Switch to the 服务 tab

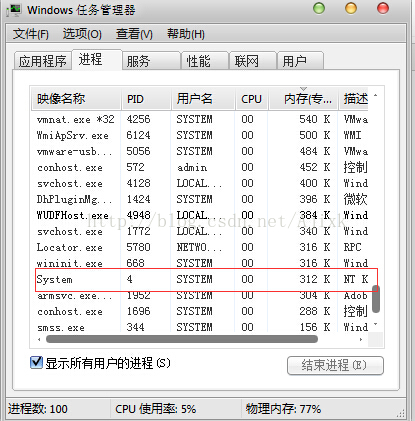tap(151, 61)
